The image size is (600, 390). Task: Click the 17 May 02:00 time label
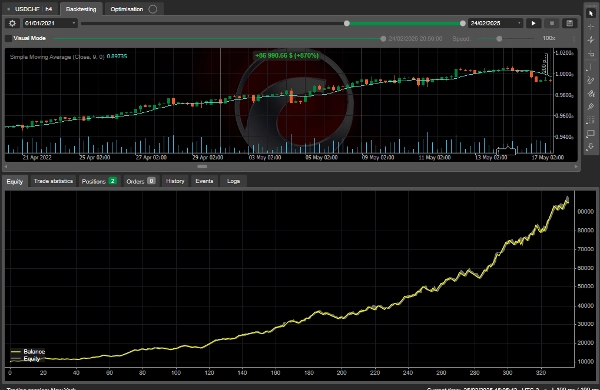point(547,157)
